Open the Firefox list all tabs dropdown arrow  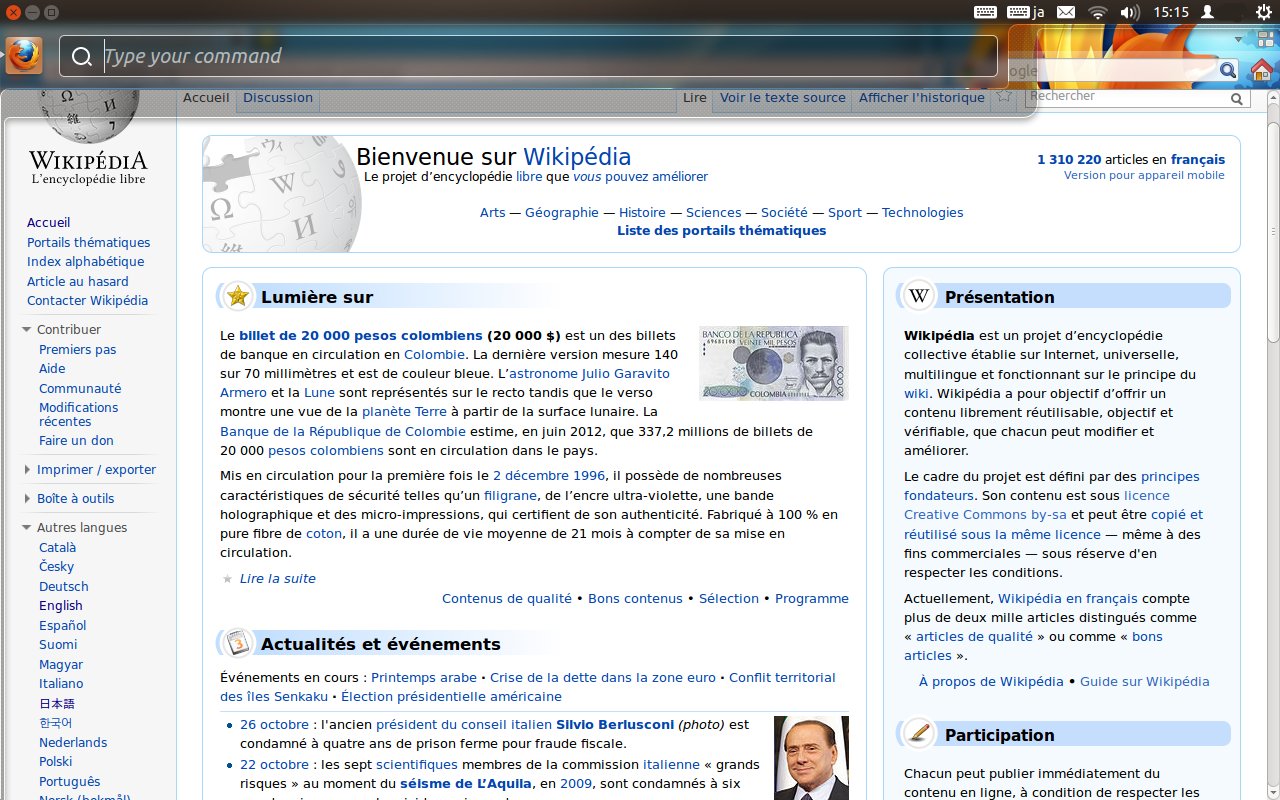tap(1239, 39)
